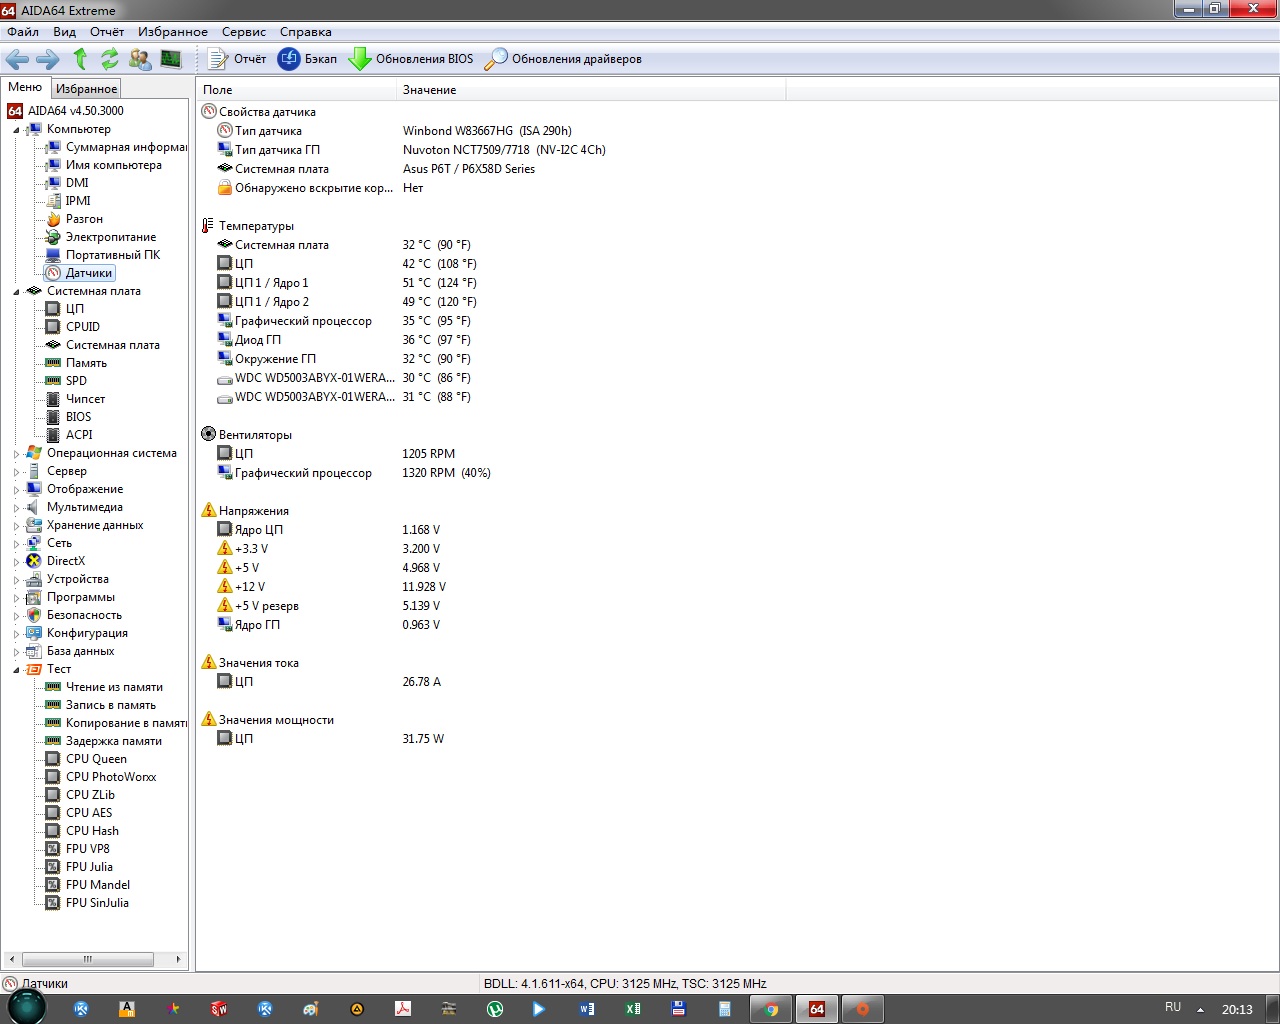This screenshot has width=1280, height=1024.
Task: Open the Справка menu
Action: click(x=306, y=32)
